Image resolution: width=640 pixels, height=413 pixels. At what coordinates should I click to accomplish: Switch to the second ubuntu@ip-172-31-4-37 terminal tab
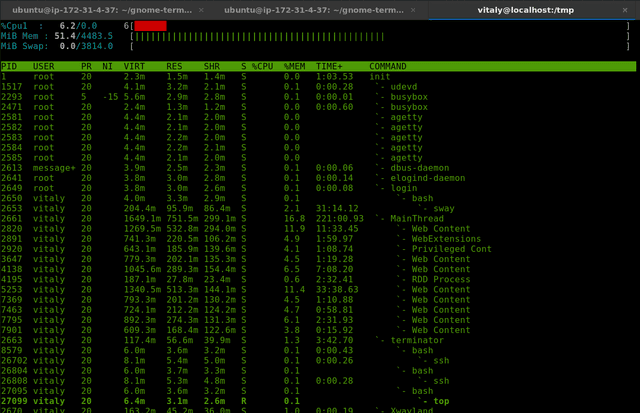[314, 10]
